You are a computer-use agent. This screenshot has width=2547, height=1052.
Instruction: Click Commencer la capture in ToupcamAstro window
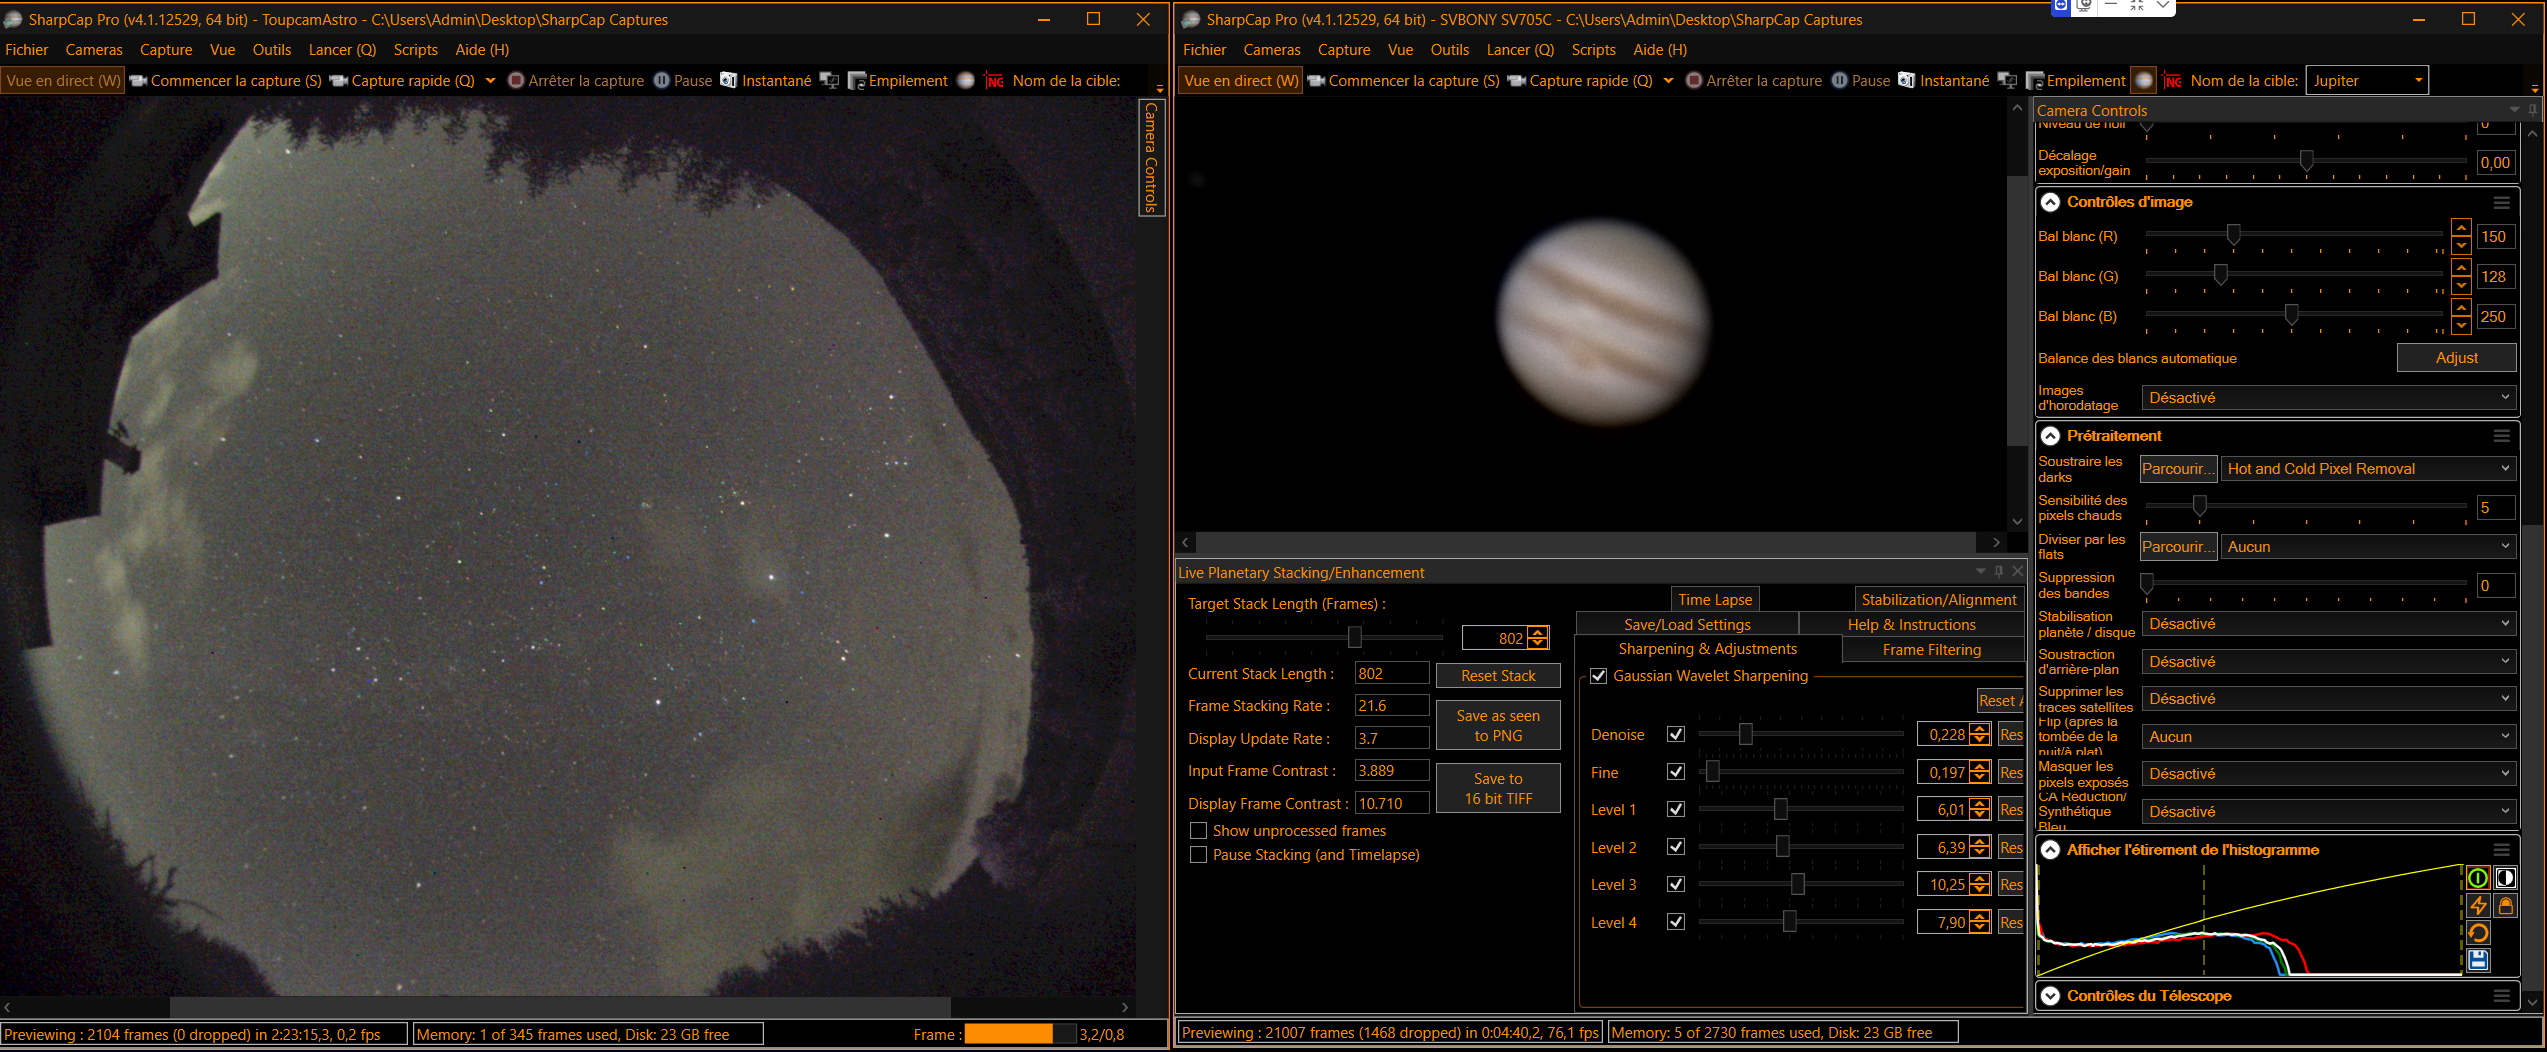tap(225, 80)
